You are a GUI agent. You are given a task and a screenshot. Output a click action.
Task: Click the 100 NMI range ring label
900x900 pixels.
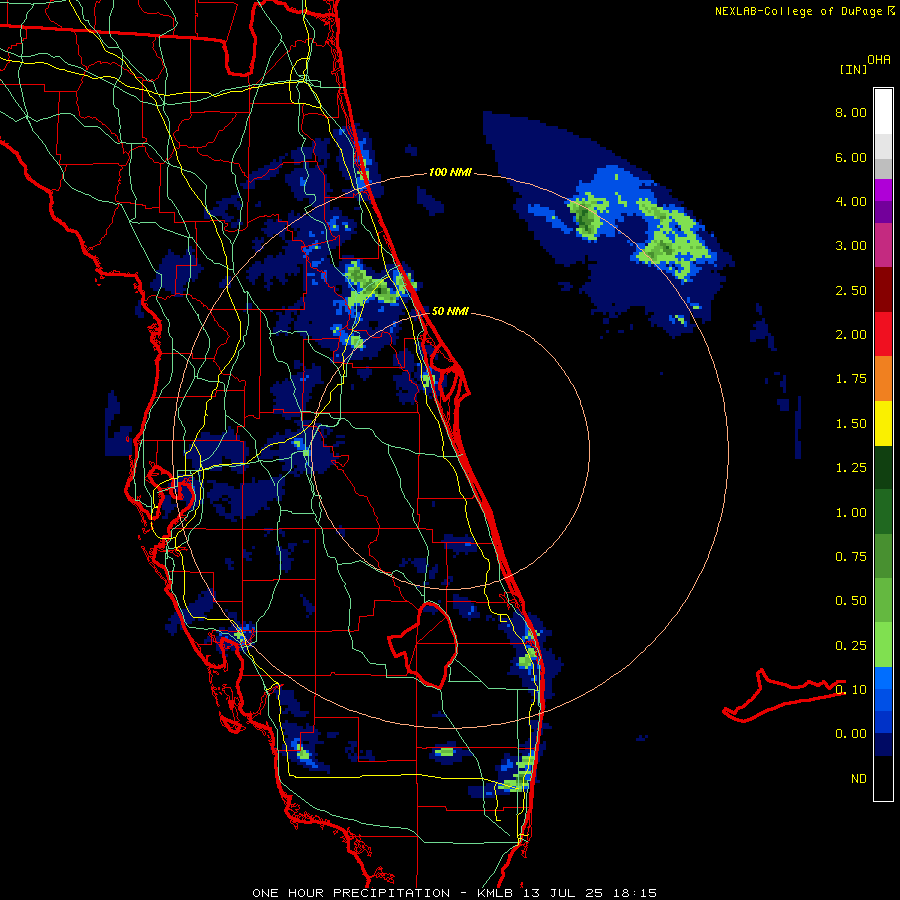[x=450, y=172]
